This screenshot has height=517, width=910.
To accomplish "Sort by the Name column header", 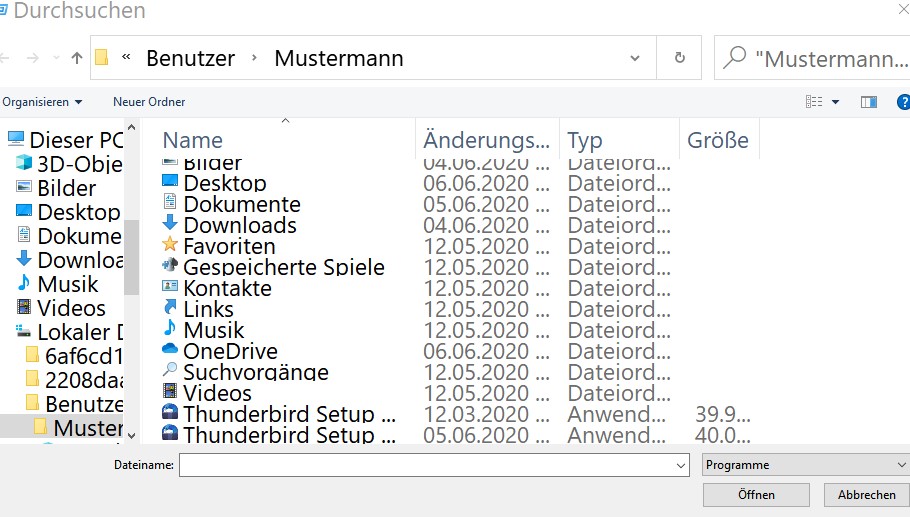I will click(193, 140).
